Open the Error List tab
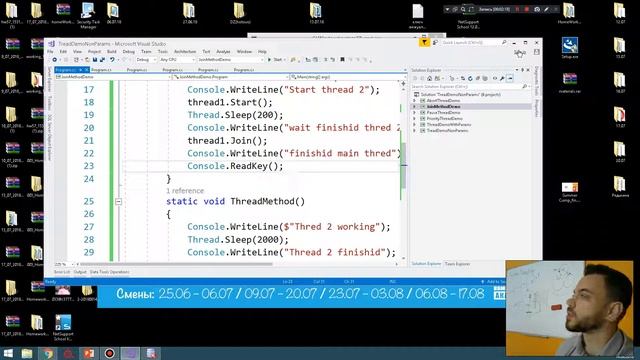 point(62,272)
